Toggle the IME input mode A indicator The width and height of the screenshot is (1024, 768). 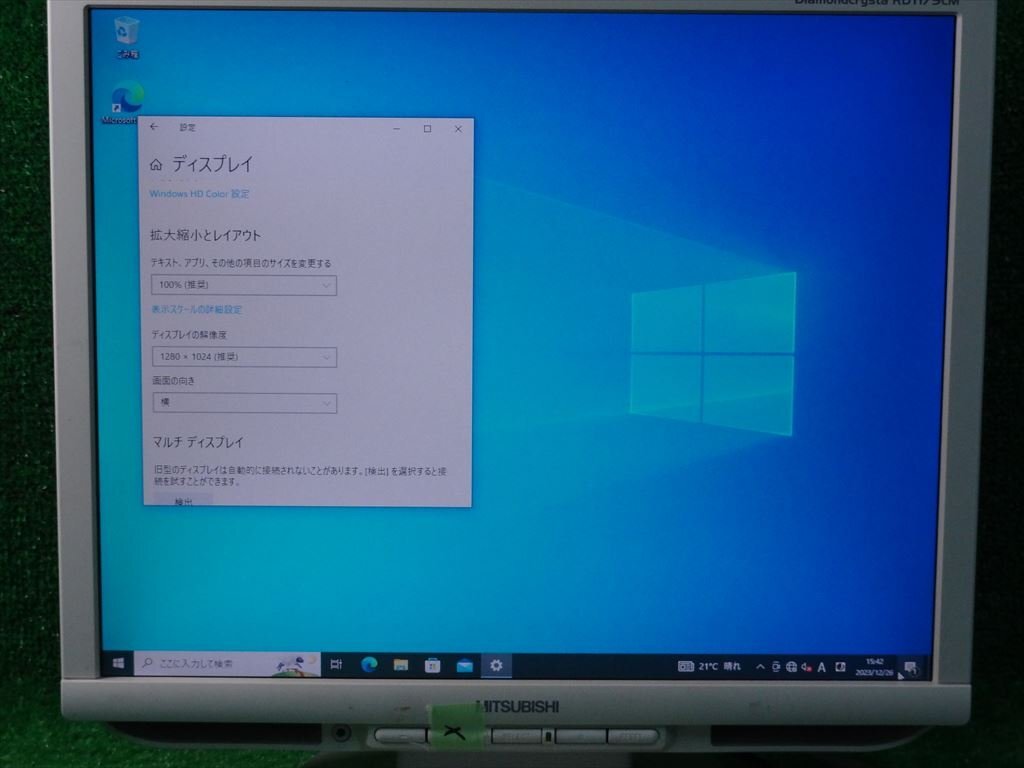(822, 667)
